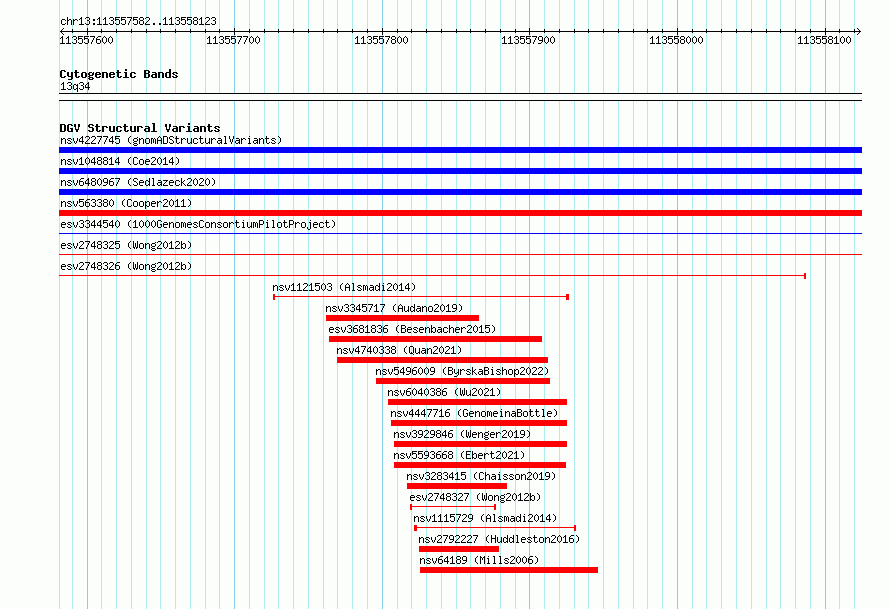
Task: Click the red bar under nsv2792227
Action: [459, 549]
